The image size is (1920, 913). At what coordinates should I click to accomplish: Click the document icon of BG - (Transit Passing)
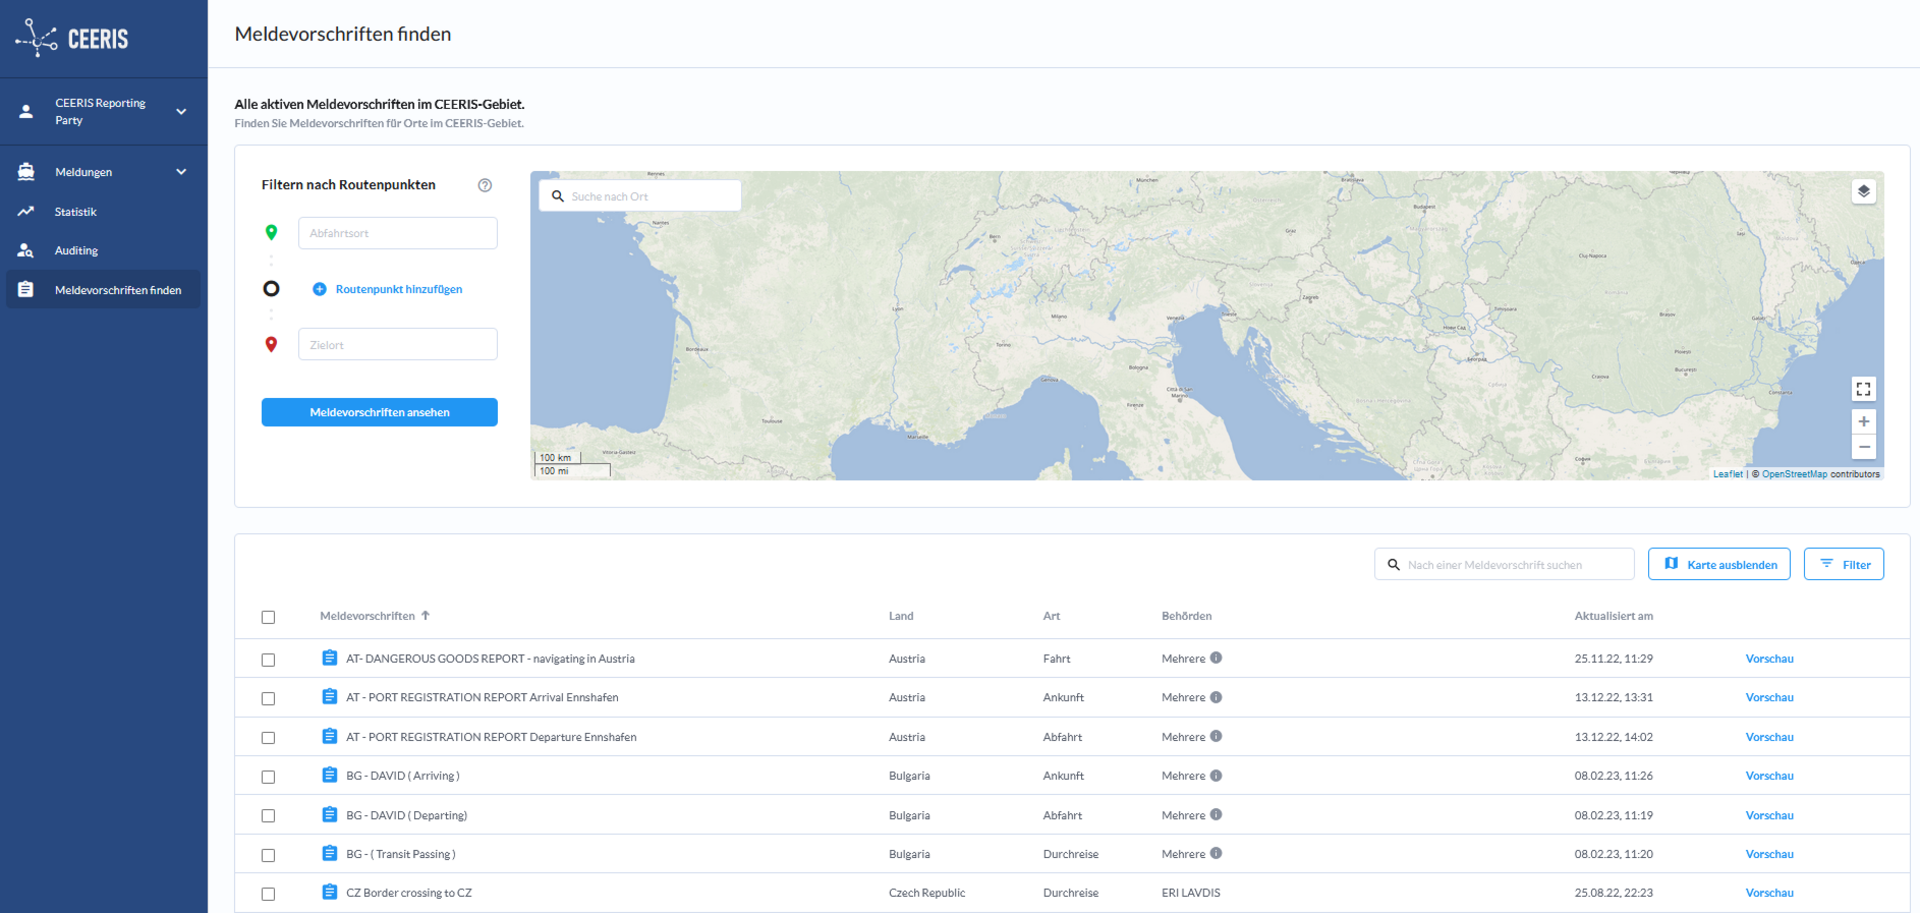pyautogui.click(x=329, y=853)
